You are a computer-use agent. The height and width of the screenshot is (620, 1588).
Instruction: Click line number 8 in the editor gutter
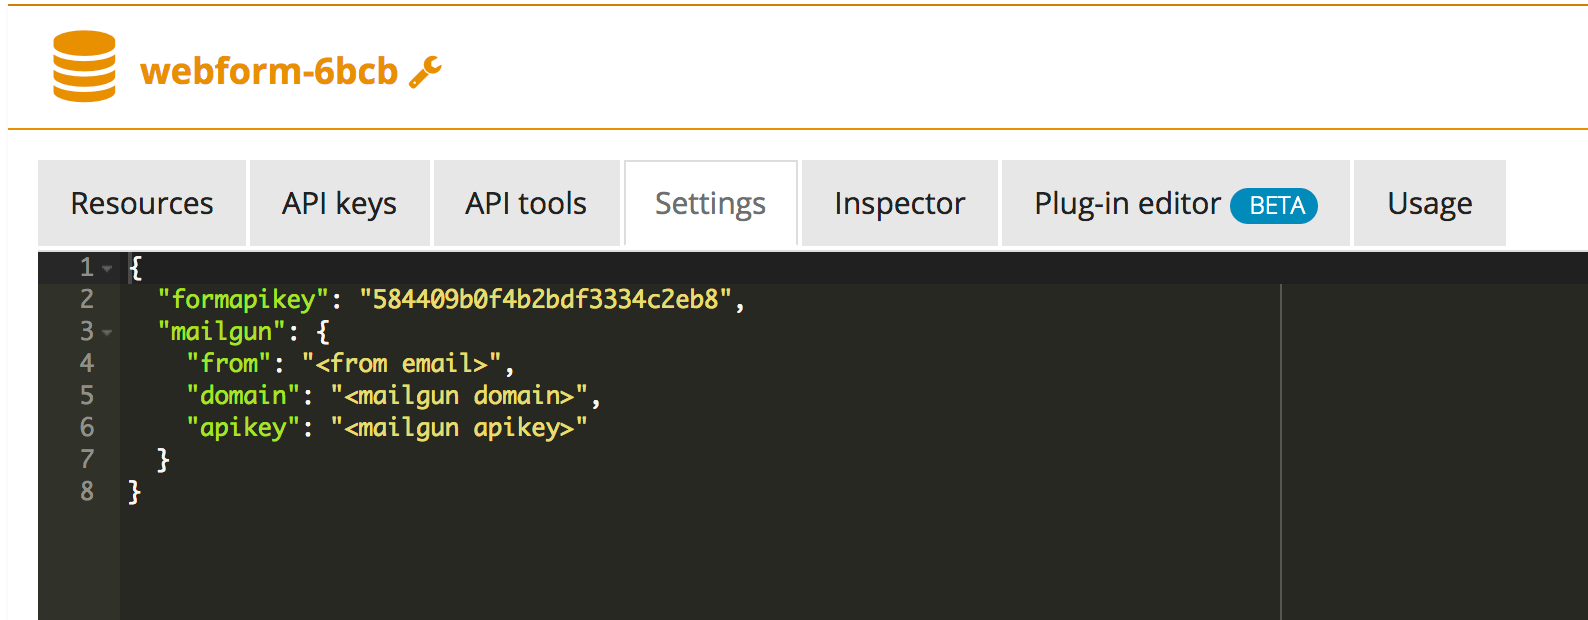click(x=87, y=491)
